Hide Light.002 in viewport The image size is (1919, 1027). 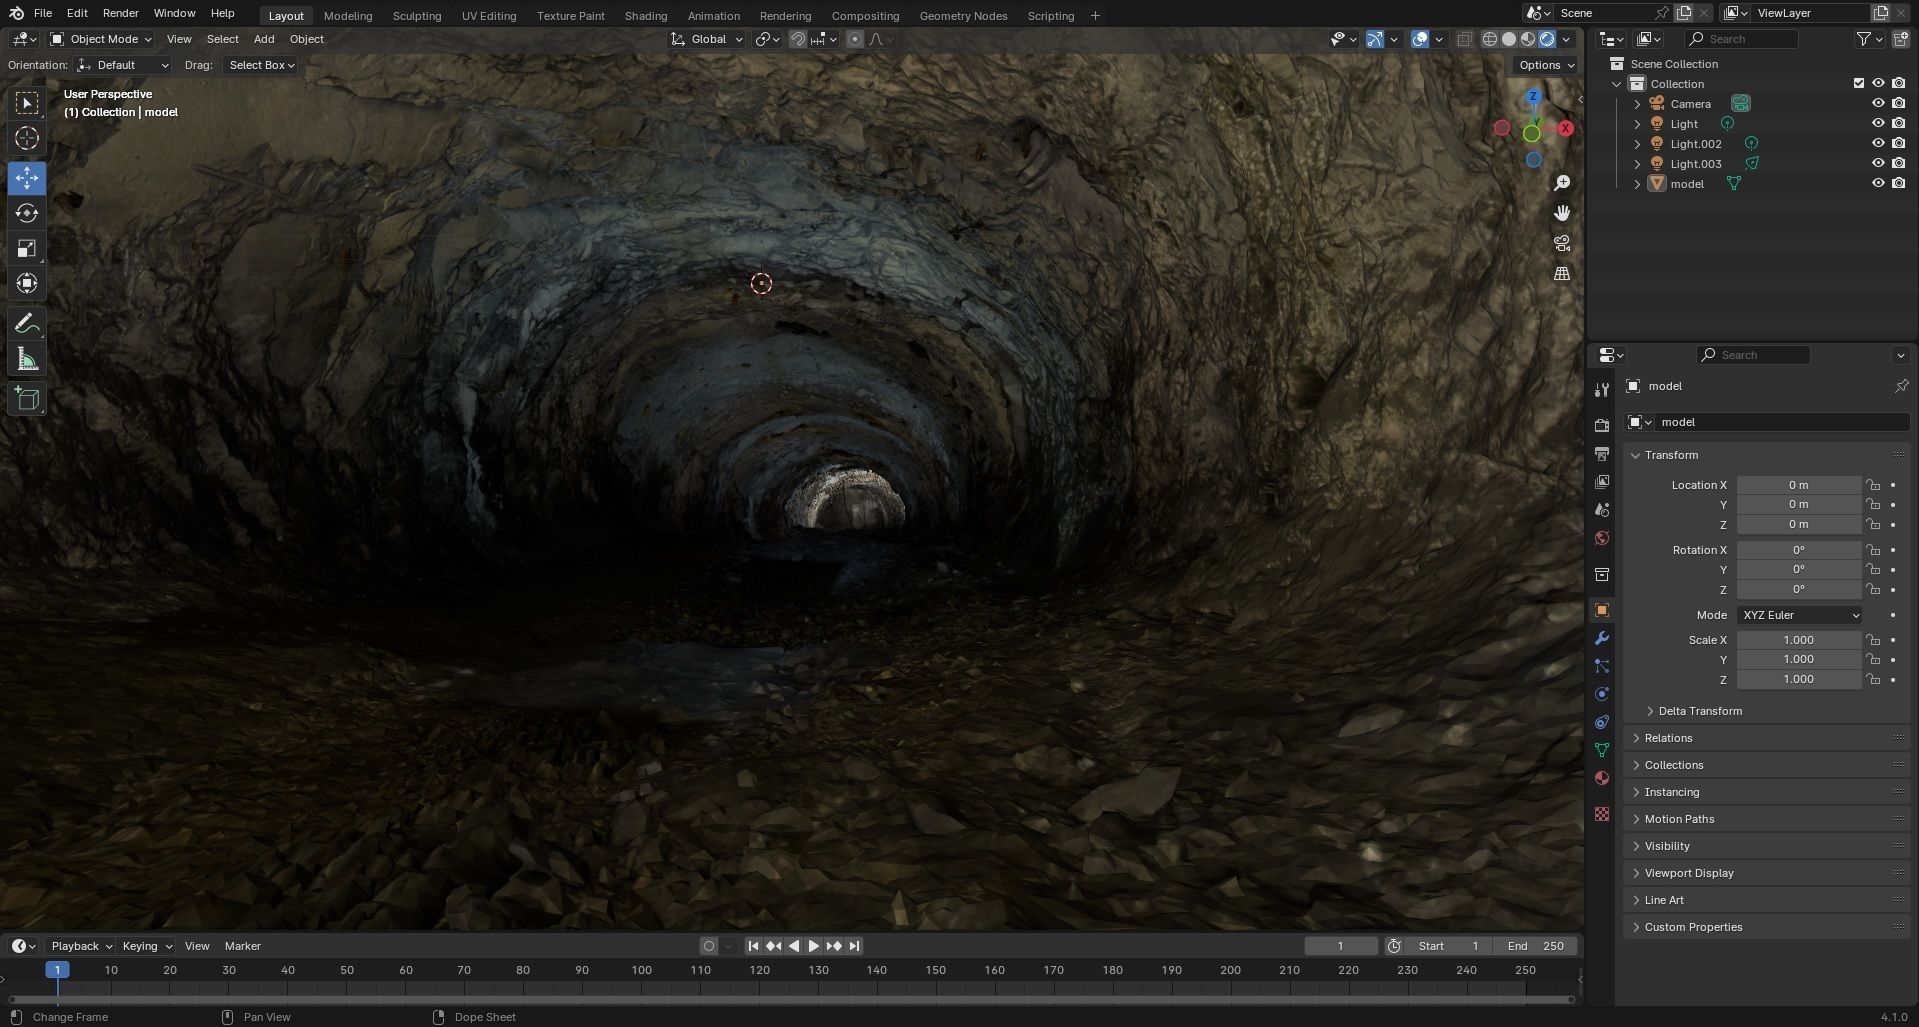(x=1878, y=143)
